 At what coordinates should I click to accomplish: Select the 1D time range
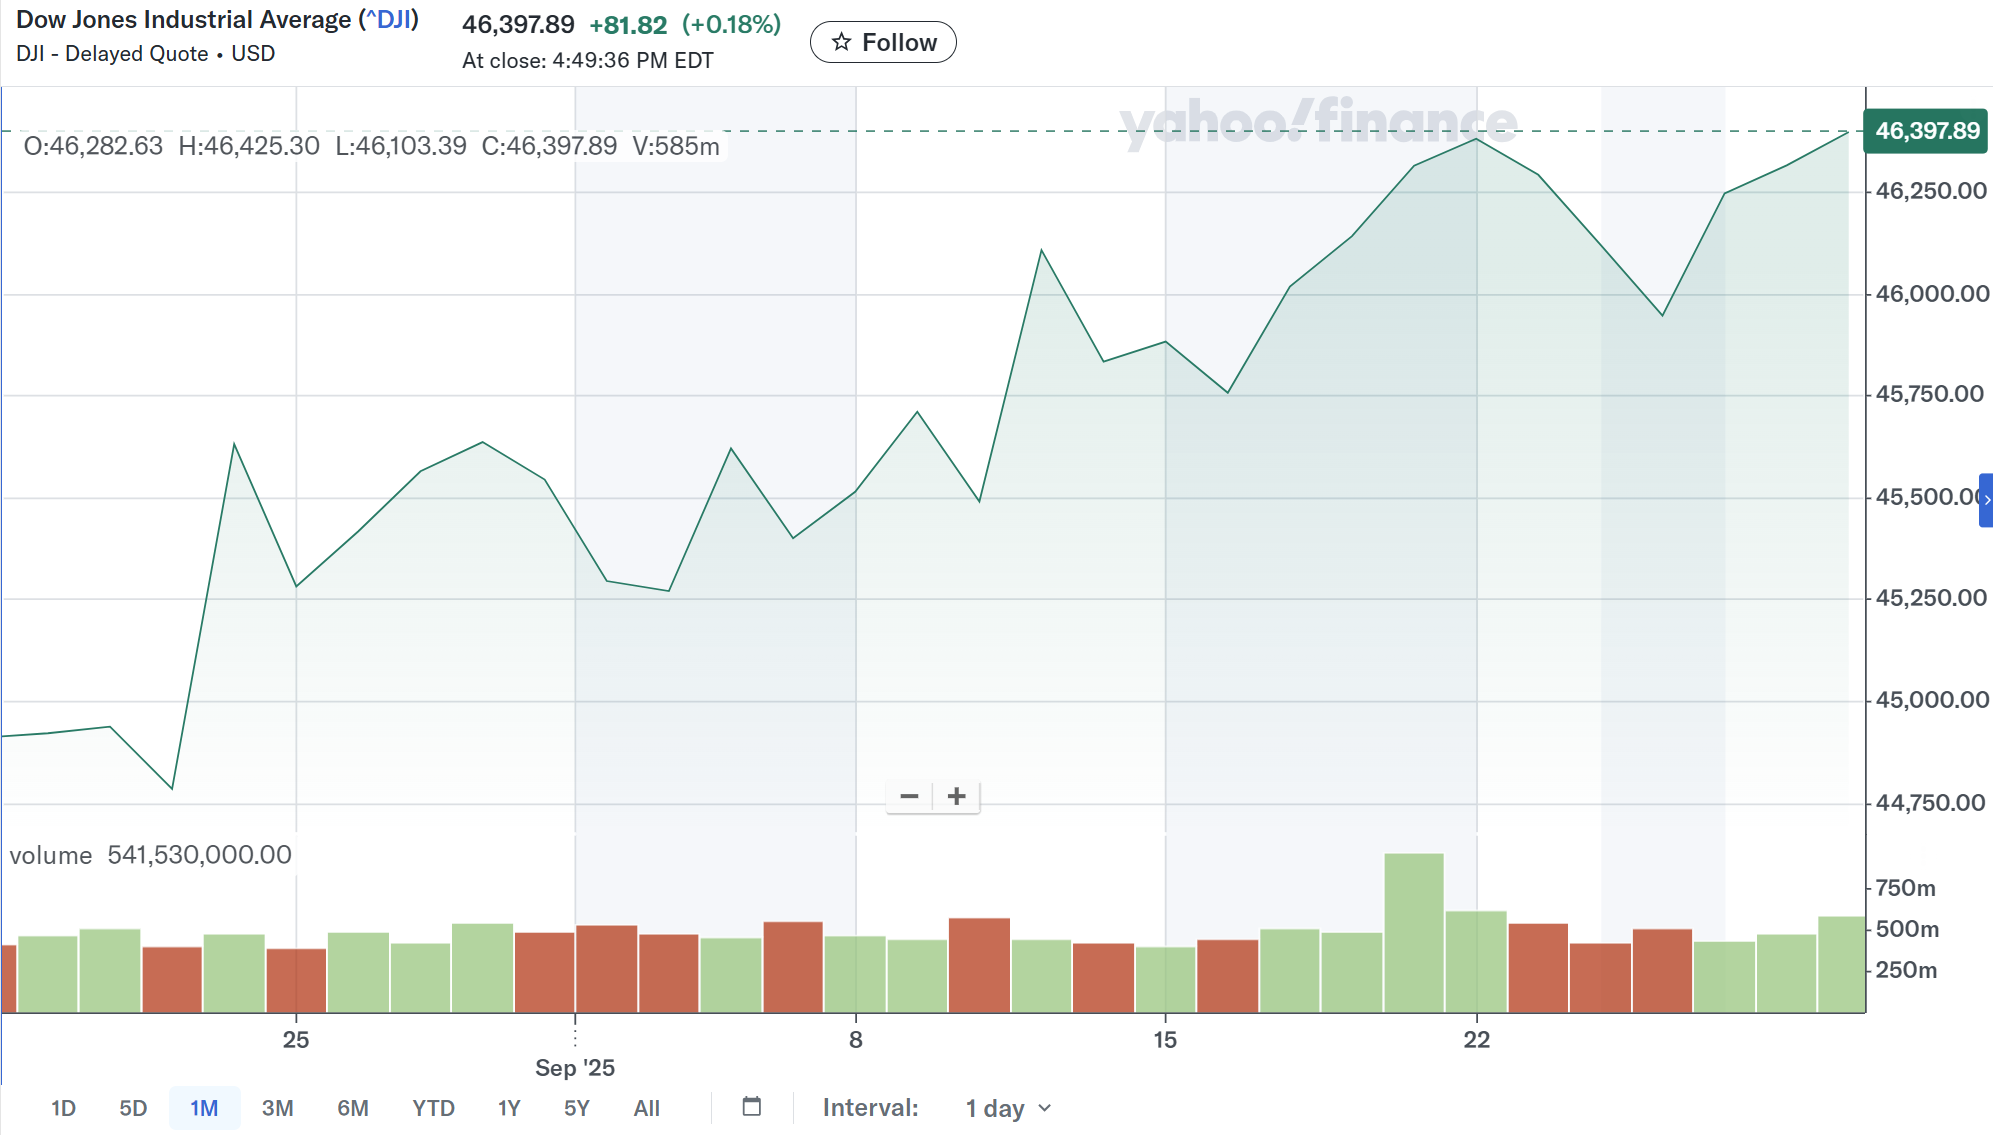point(63,1108)
